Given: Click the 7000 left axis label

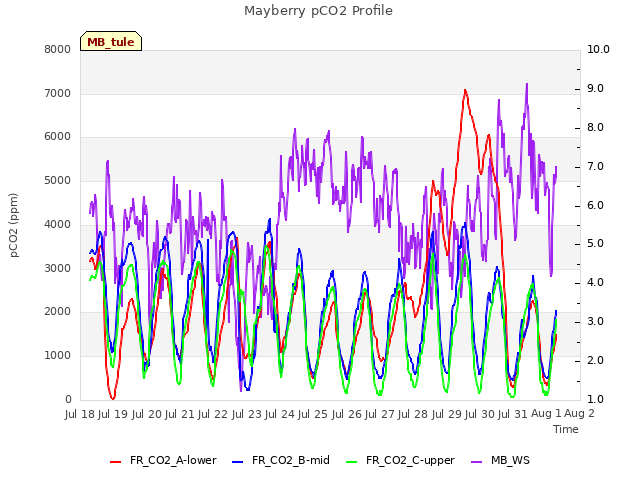Looking at the screenshot, I should tap(58, 93).
